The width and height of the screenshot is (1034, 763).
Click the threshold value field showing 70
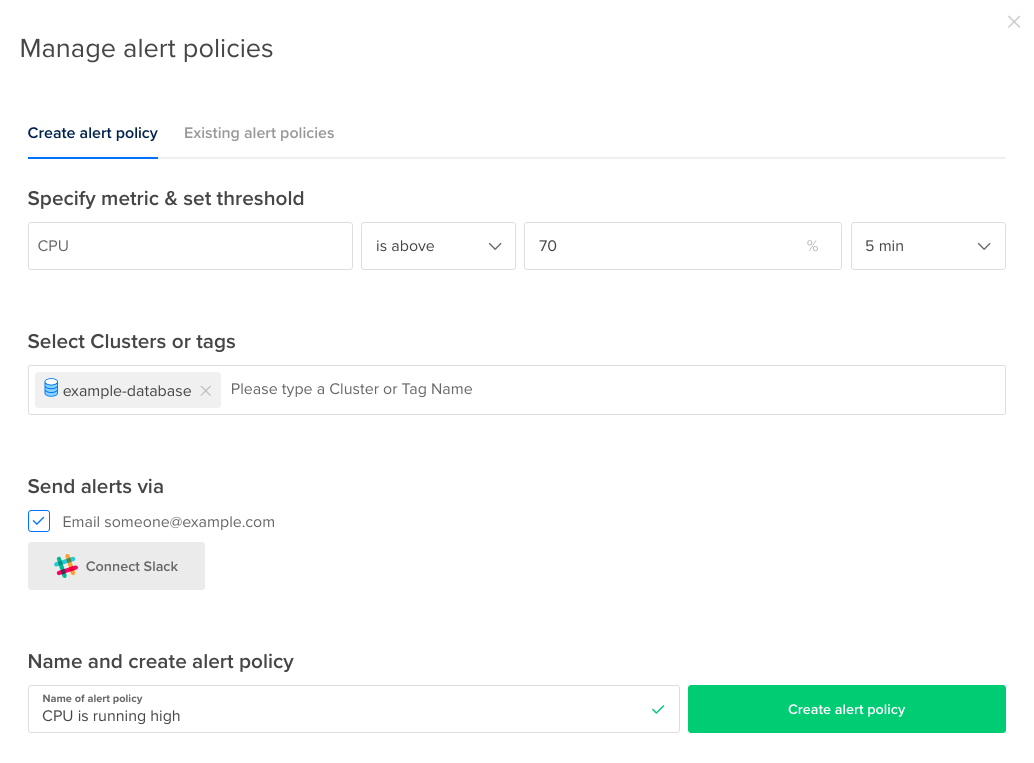pos(660,246)
